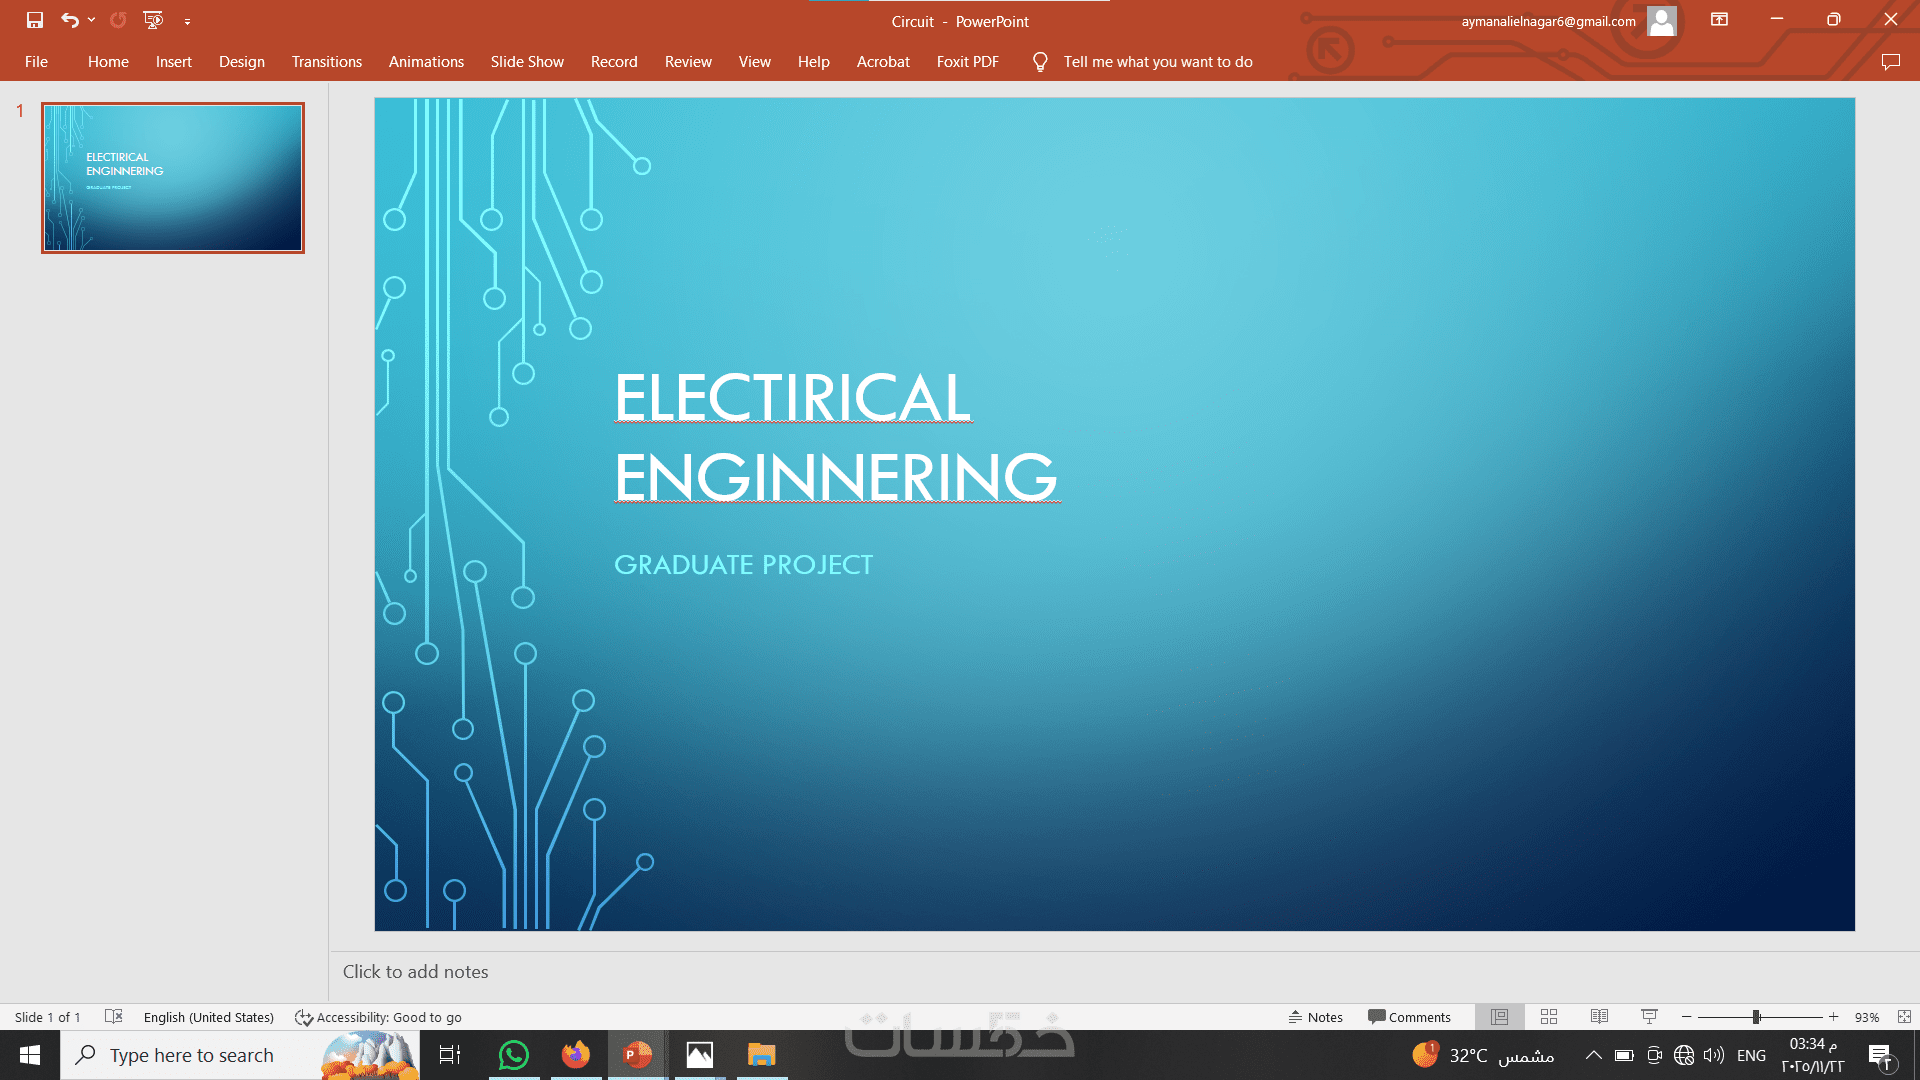Toggle the Comments pane in status bar

coord(1409,1017)
